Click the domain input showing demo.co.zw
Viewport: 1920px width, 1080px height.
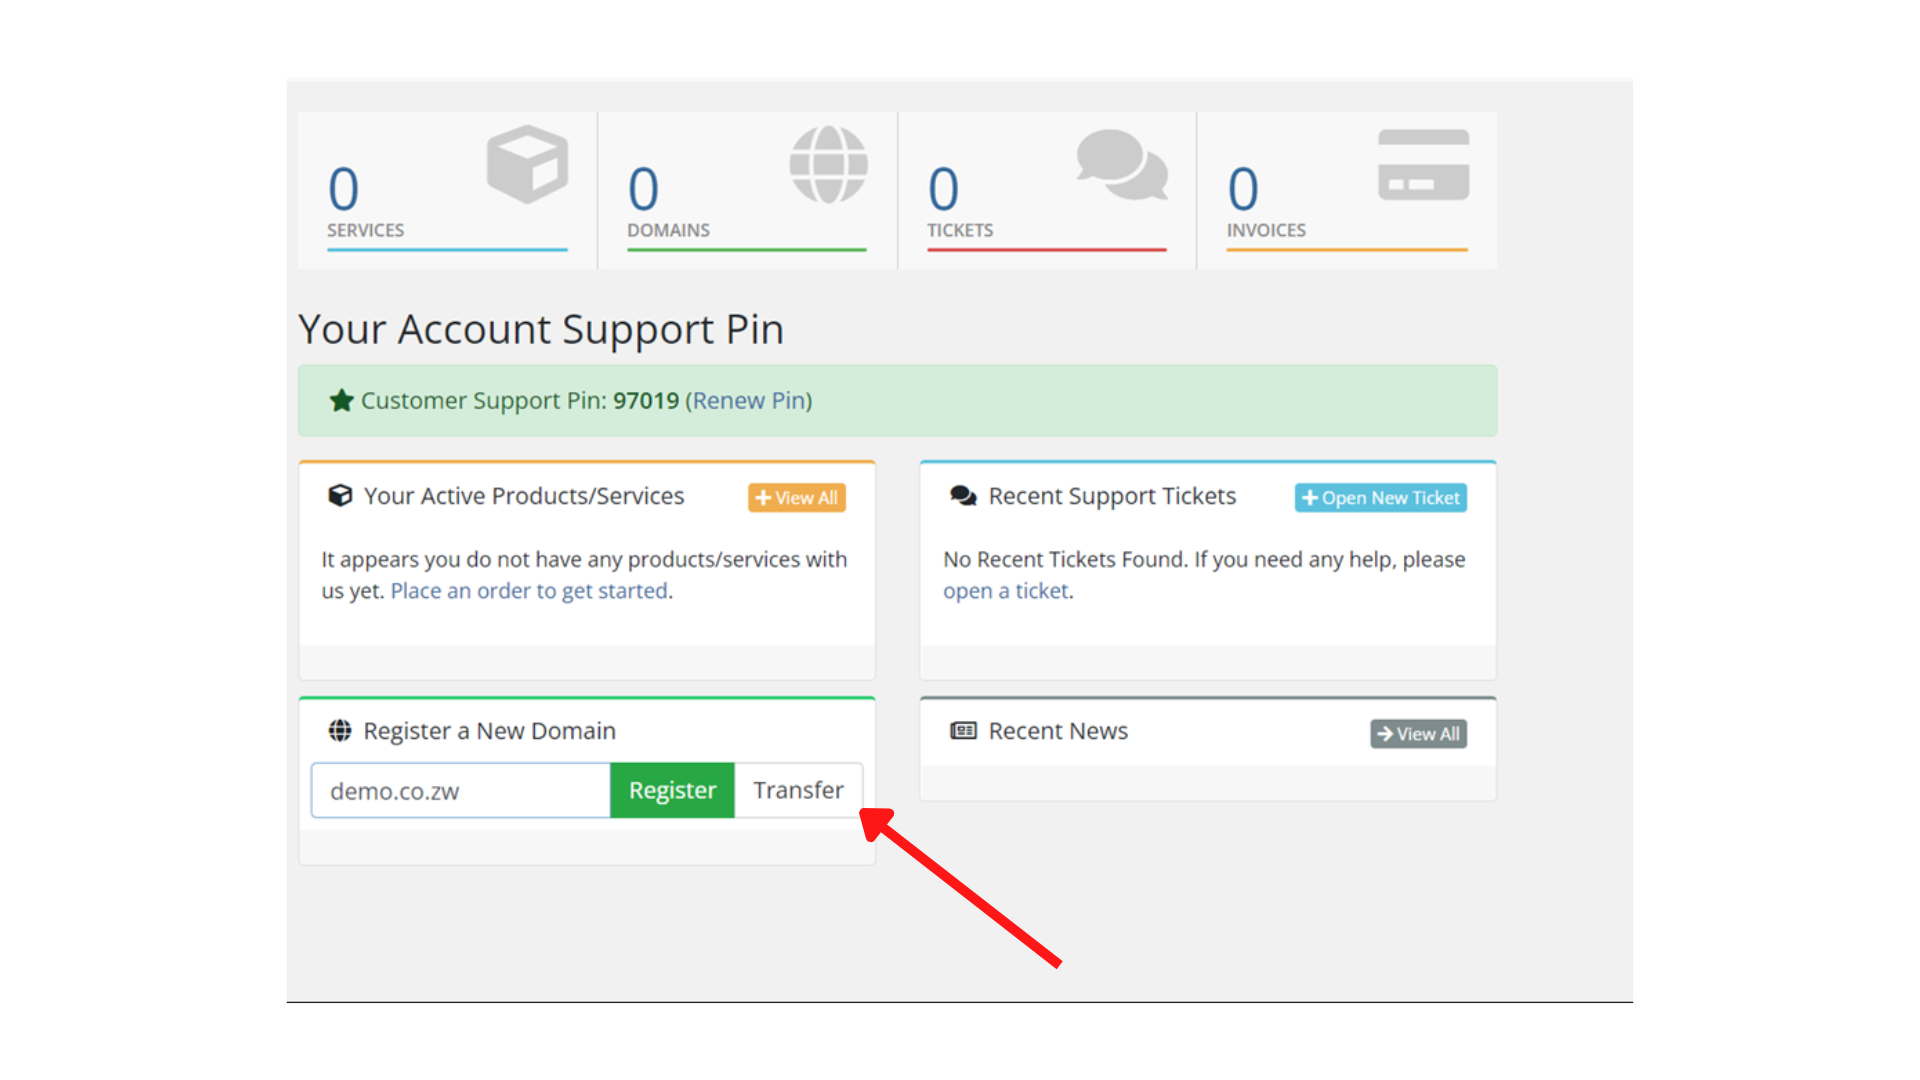click(x=459, y=790)
